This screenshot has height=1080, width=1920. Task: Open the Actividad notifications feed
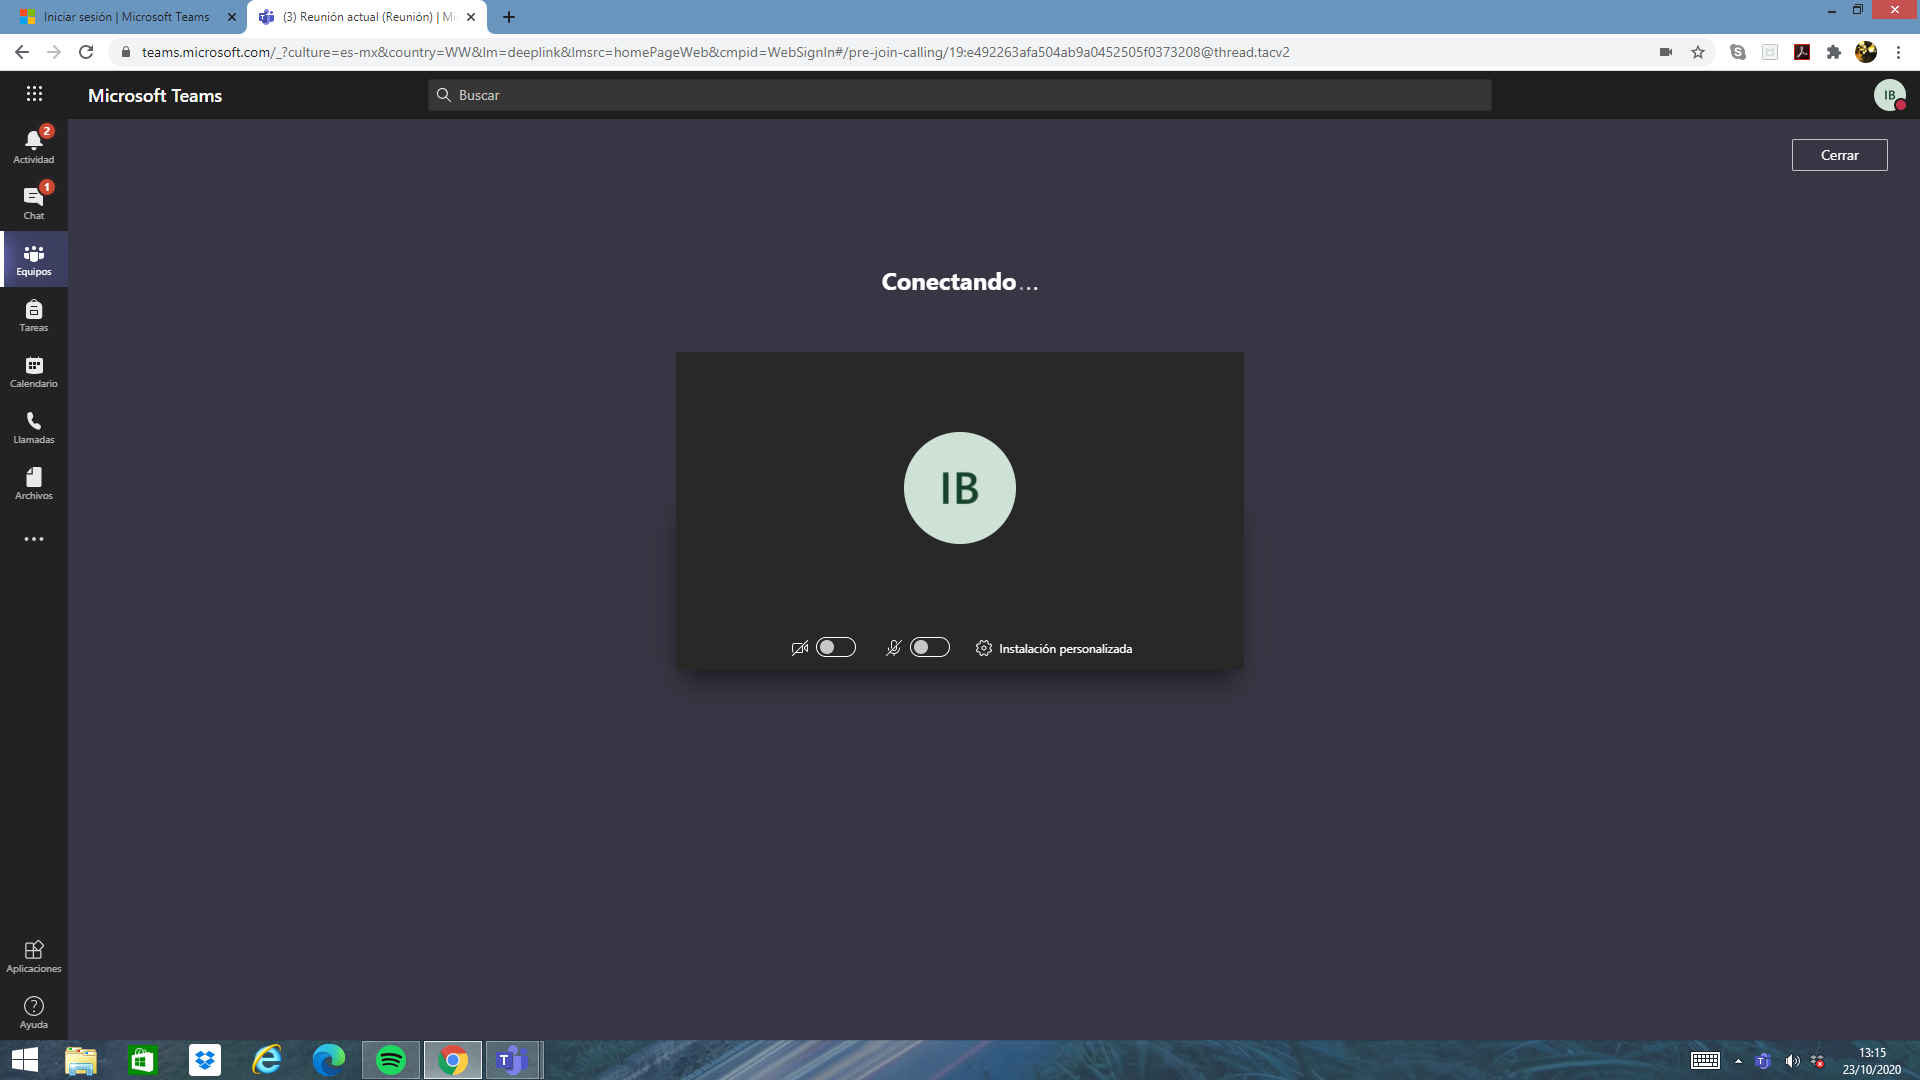[34, 146]
